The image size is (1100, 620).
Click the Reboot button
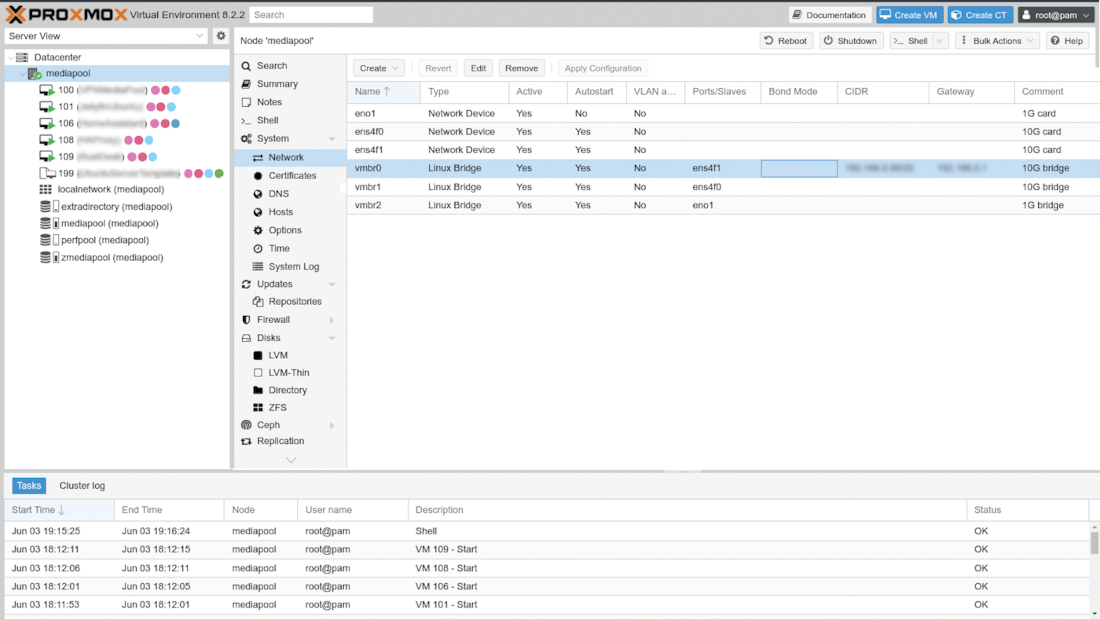(x=785, y=41)
